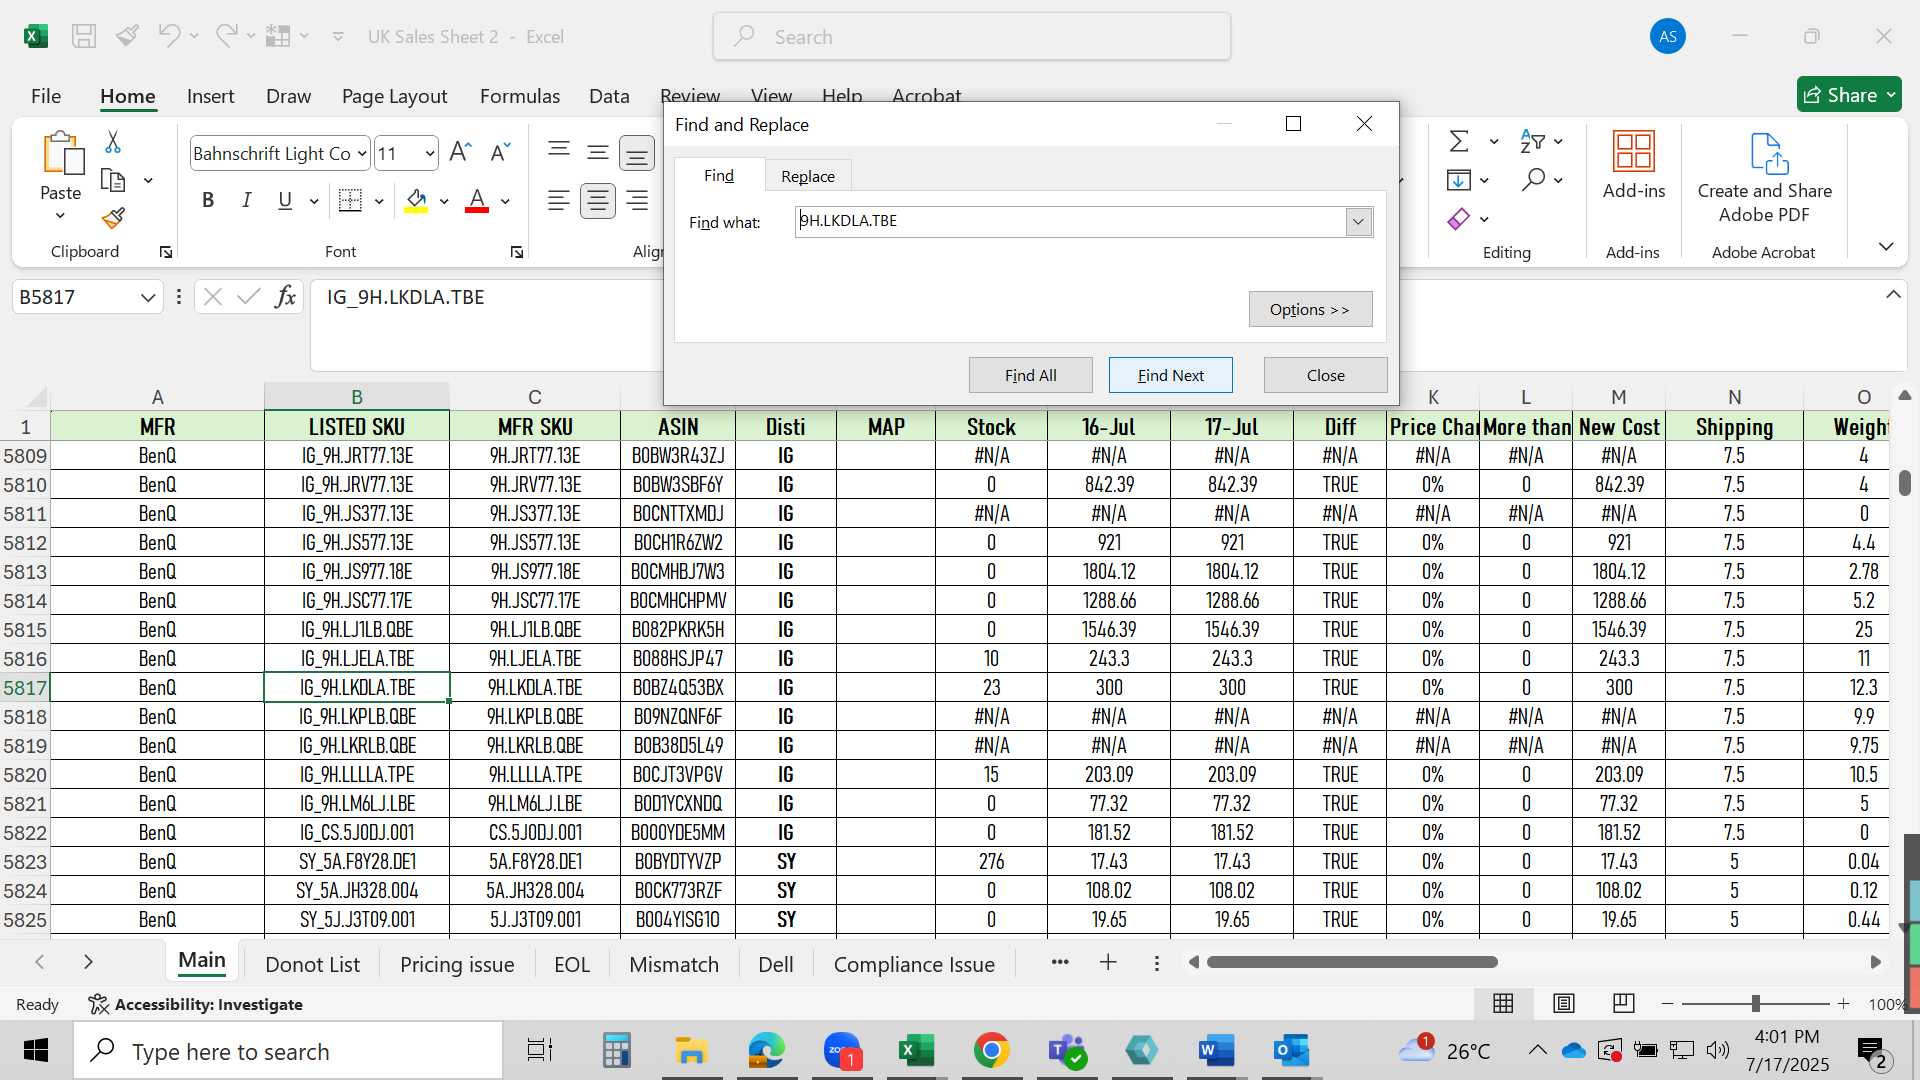This screenshot has width=1920, height=1080.
Task: Switch to Page Layout view icon
Action: tap(1564, 1003)
